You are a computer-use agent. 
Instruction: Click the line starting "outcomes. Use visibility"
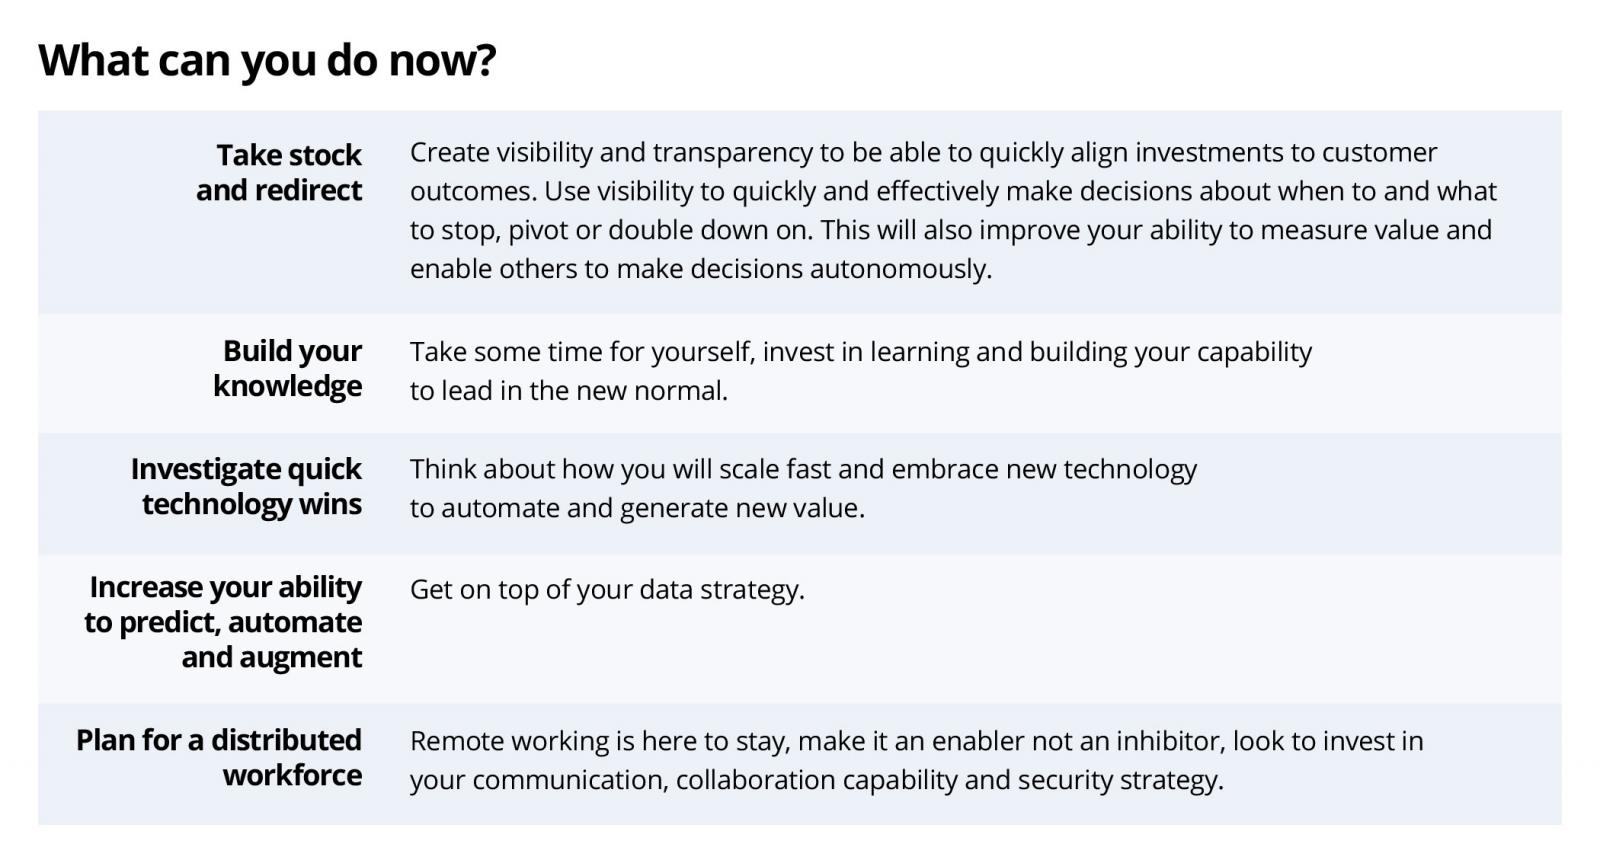point(952,191)
